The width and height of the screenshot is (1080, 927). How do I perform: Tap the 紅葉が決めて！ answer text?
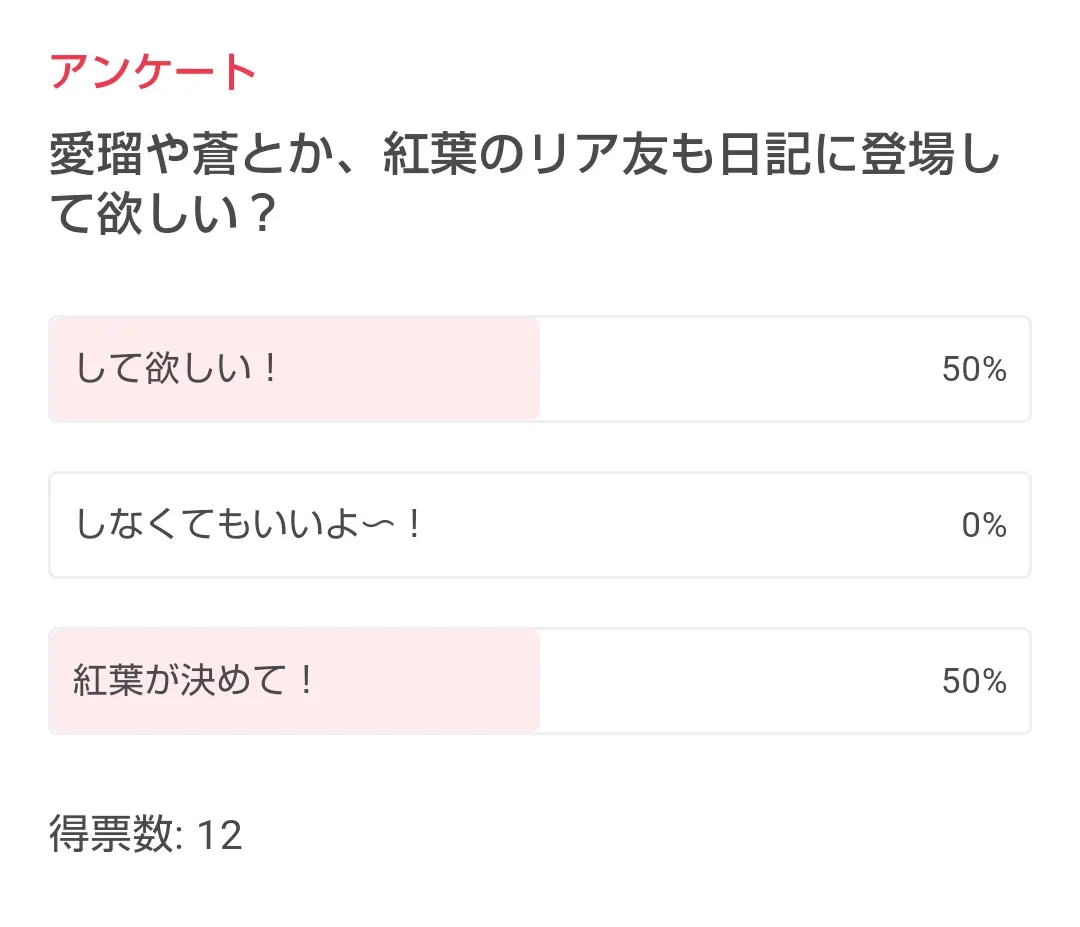194,682
